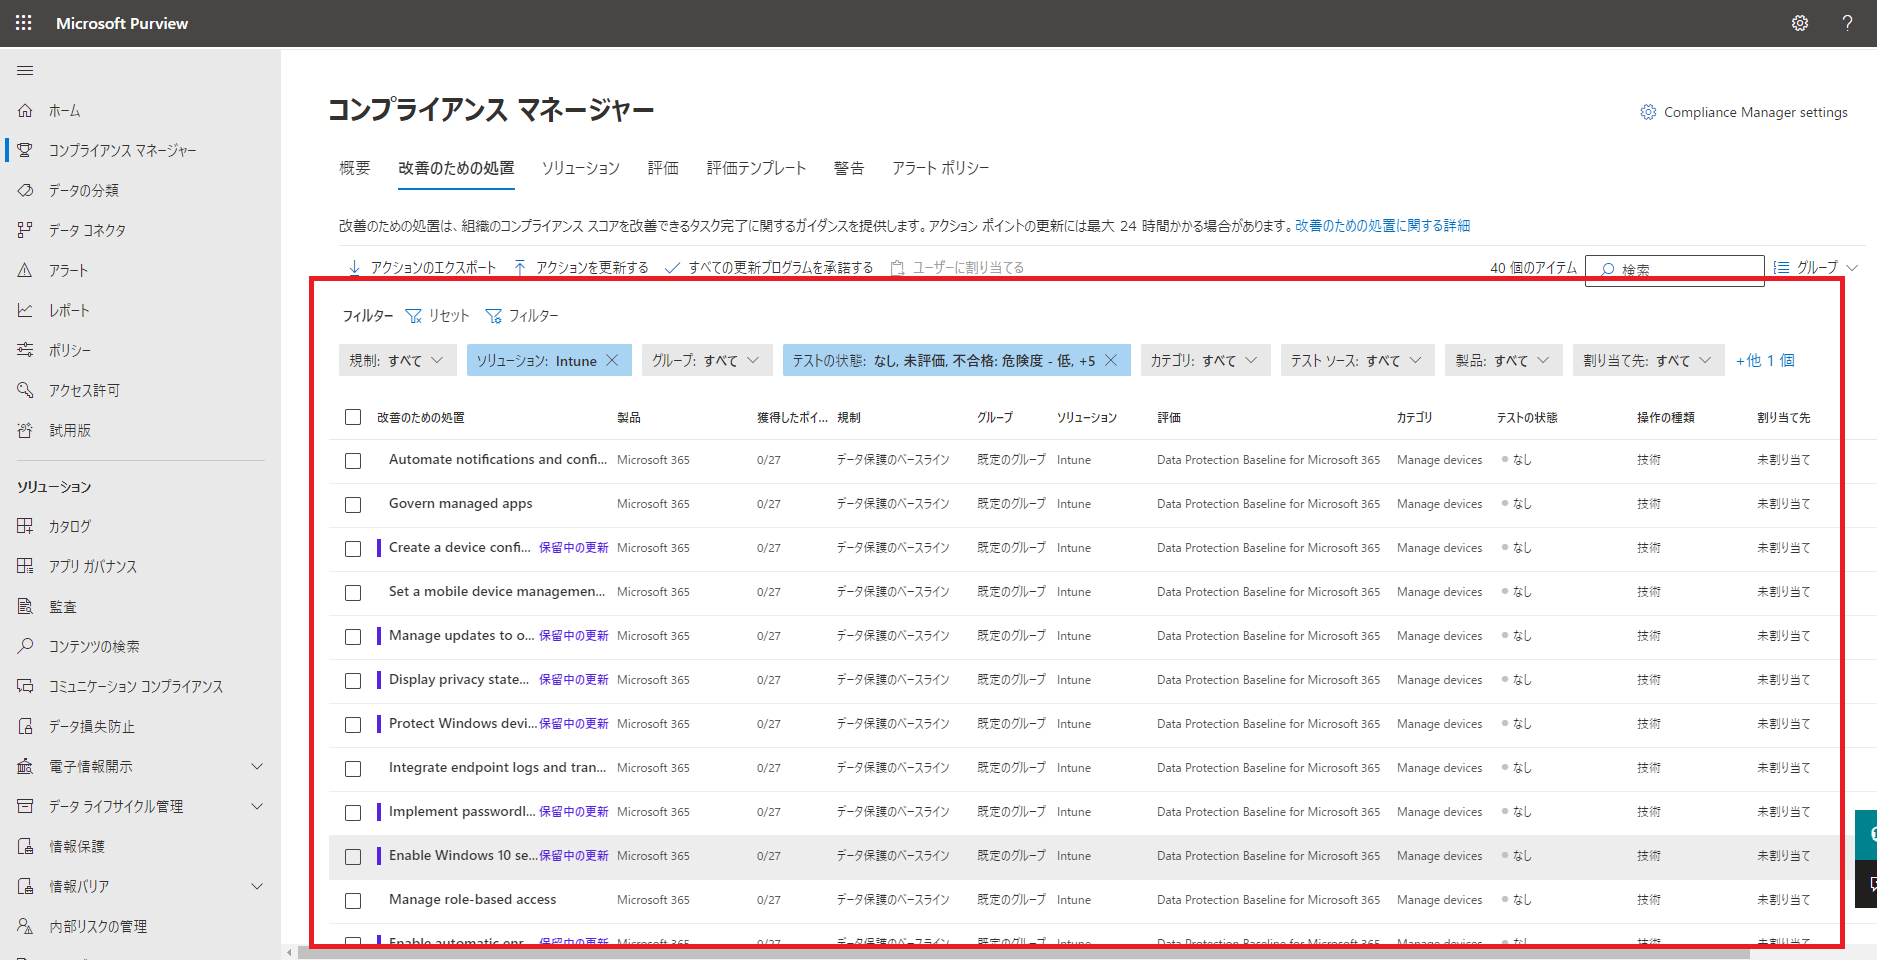Viewport: 1877px width, 960px height.
Task: Open データの分類 tag icon
Action: [25, 190]
